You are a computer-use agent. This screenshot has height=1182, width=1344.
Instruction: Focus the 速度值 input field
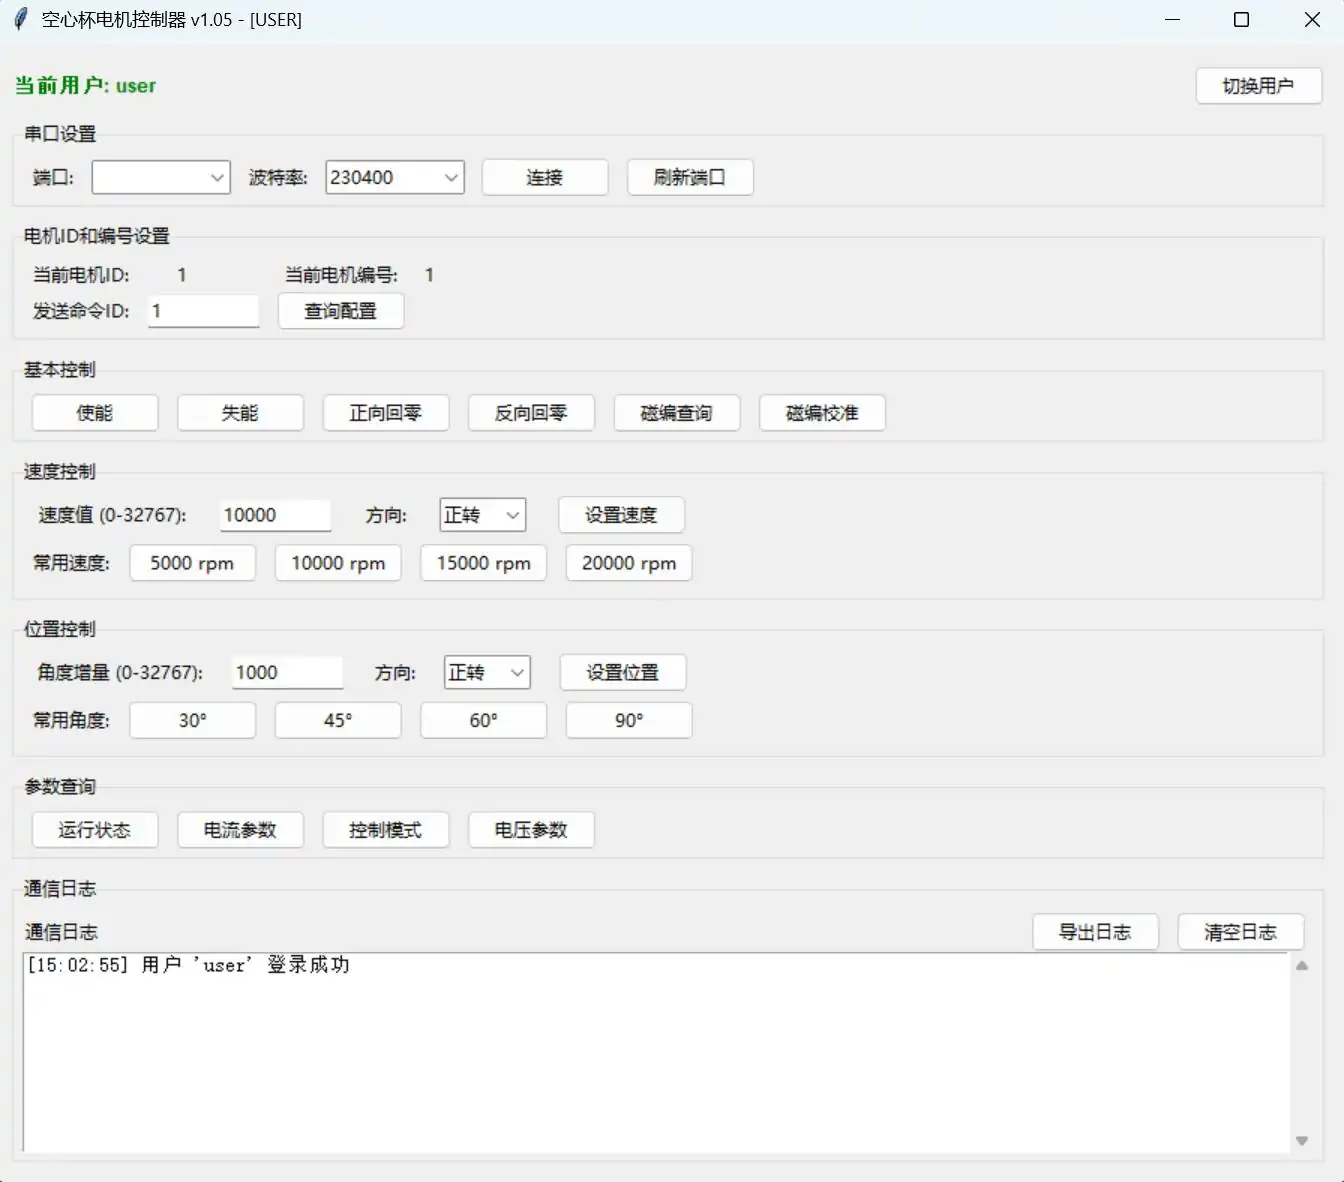pyautogui.click(x=275, y=515)
